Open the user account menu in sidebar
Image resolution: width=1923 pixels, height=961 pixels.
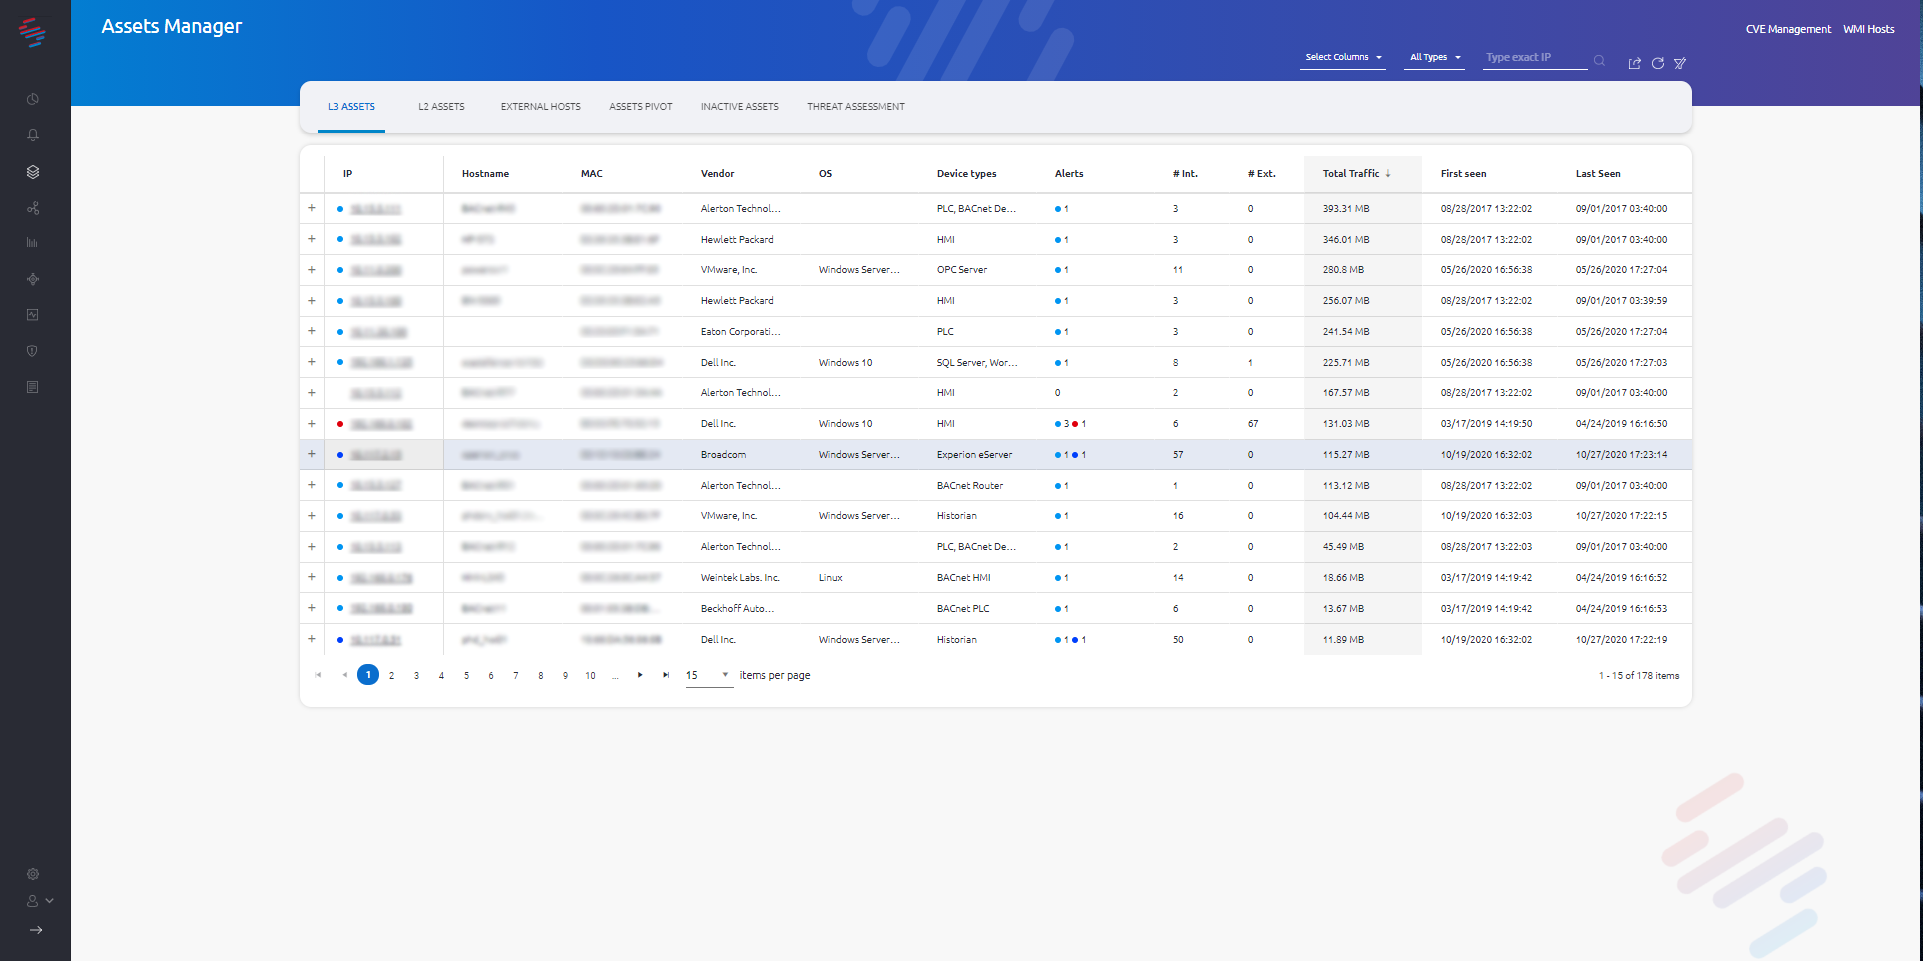click(39, 901)
